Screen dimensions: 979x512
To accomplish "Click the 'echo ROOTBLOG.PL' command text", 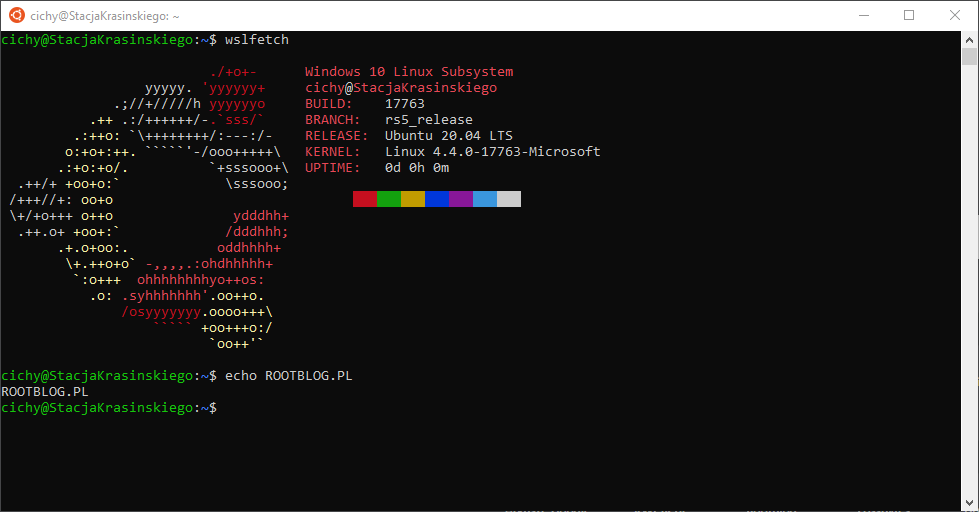I will 288,376.
